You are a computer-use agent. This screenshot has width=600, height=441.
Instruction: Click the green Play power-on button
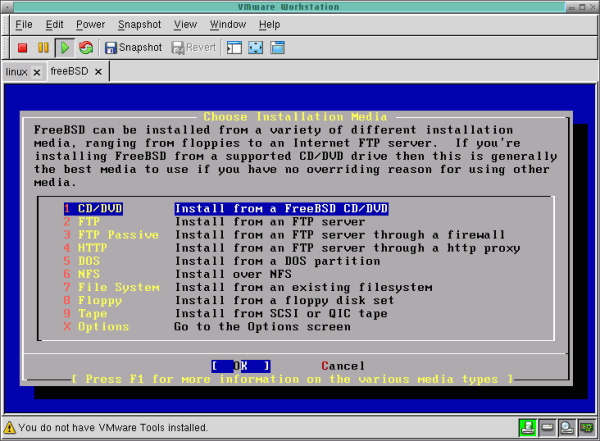tap(65, 48)
